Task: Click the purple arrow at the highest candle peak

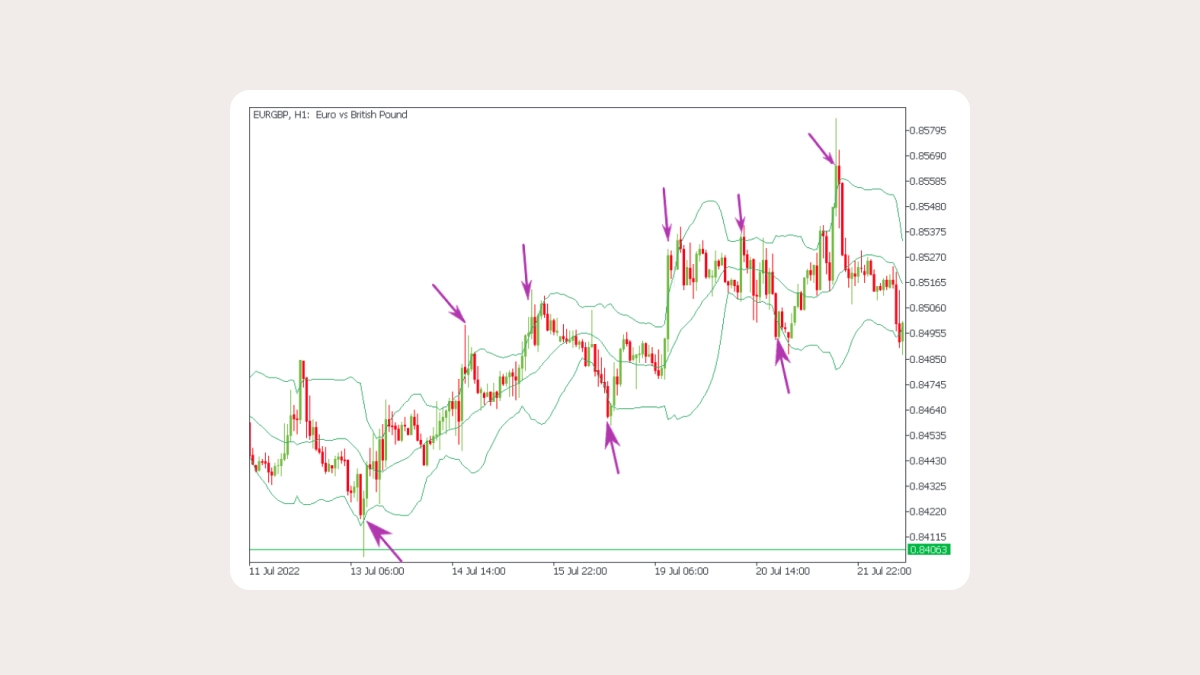Action: [822, 149]
